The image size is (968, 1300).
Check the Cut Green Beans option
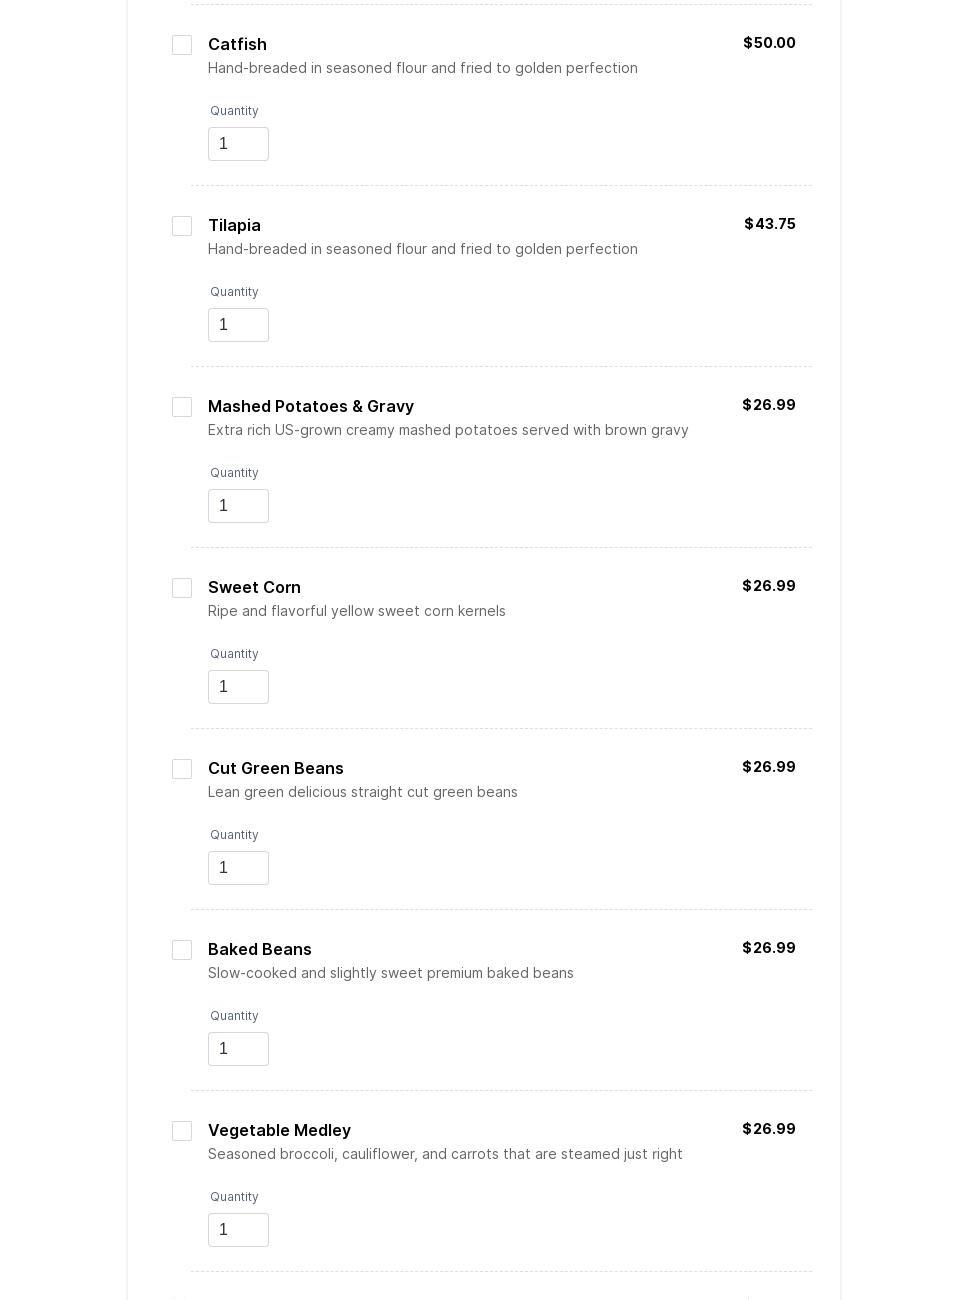pos(182,769)
